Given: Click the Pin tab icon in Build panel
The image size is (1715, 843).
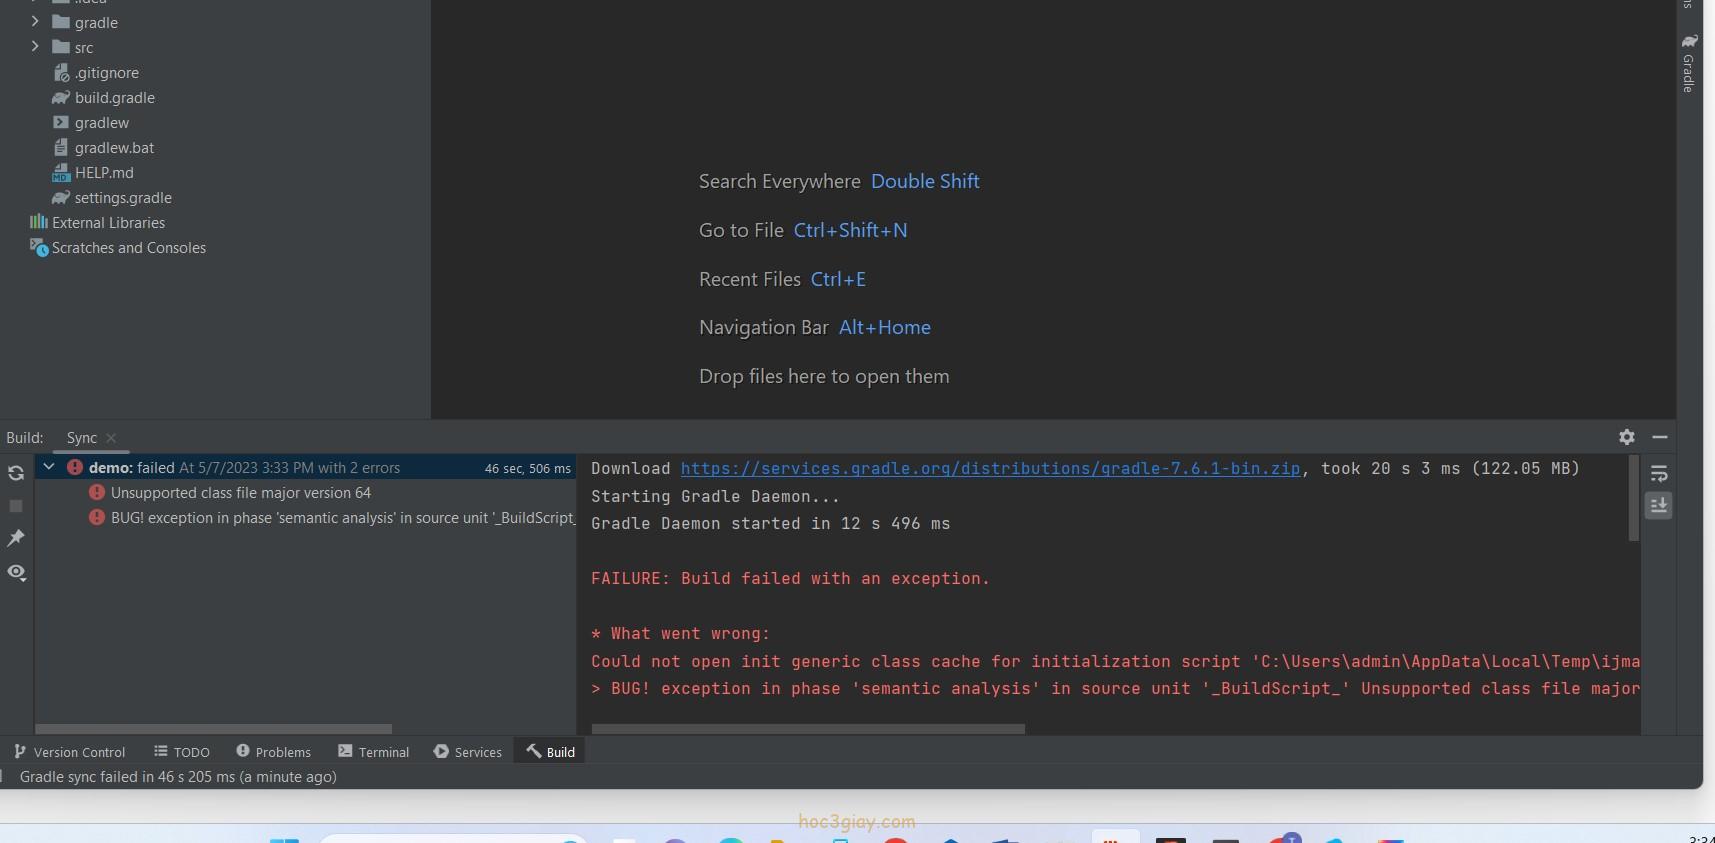Looking at the screenshot, I should click(x=16, y=539).
